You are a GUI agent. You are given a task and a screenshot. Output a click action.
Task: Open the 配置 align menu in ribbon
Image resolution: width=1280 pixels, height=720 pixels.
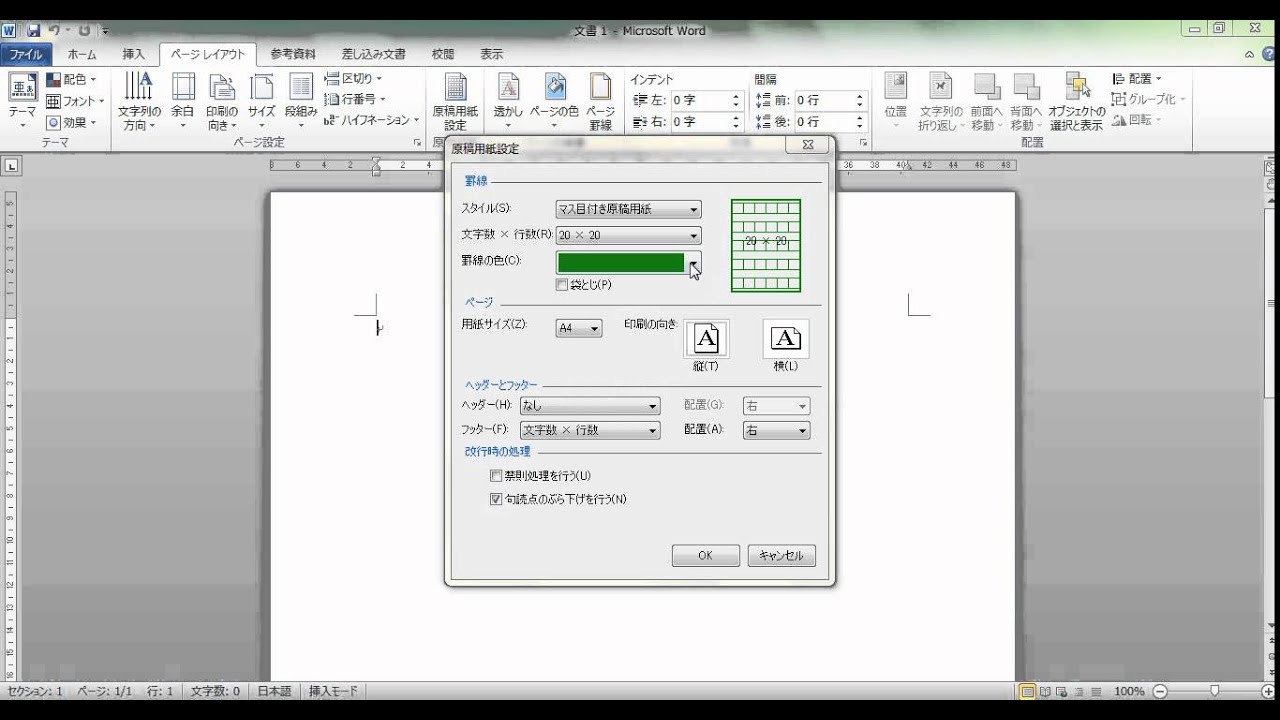tap(1137, 79)
